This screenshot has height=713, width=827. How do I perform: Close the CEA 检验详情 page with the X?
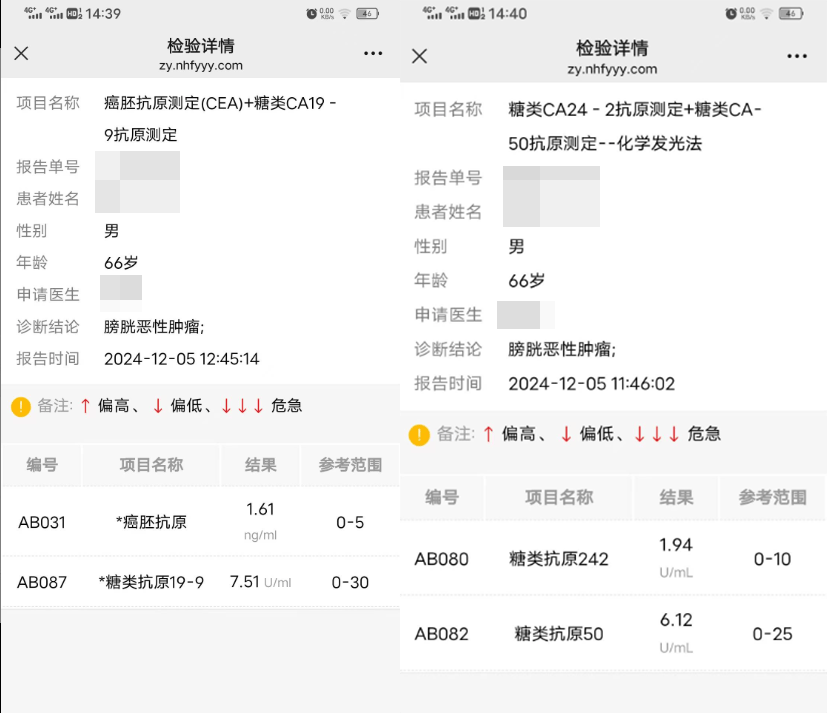21,53
